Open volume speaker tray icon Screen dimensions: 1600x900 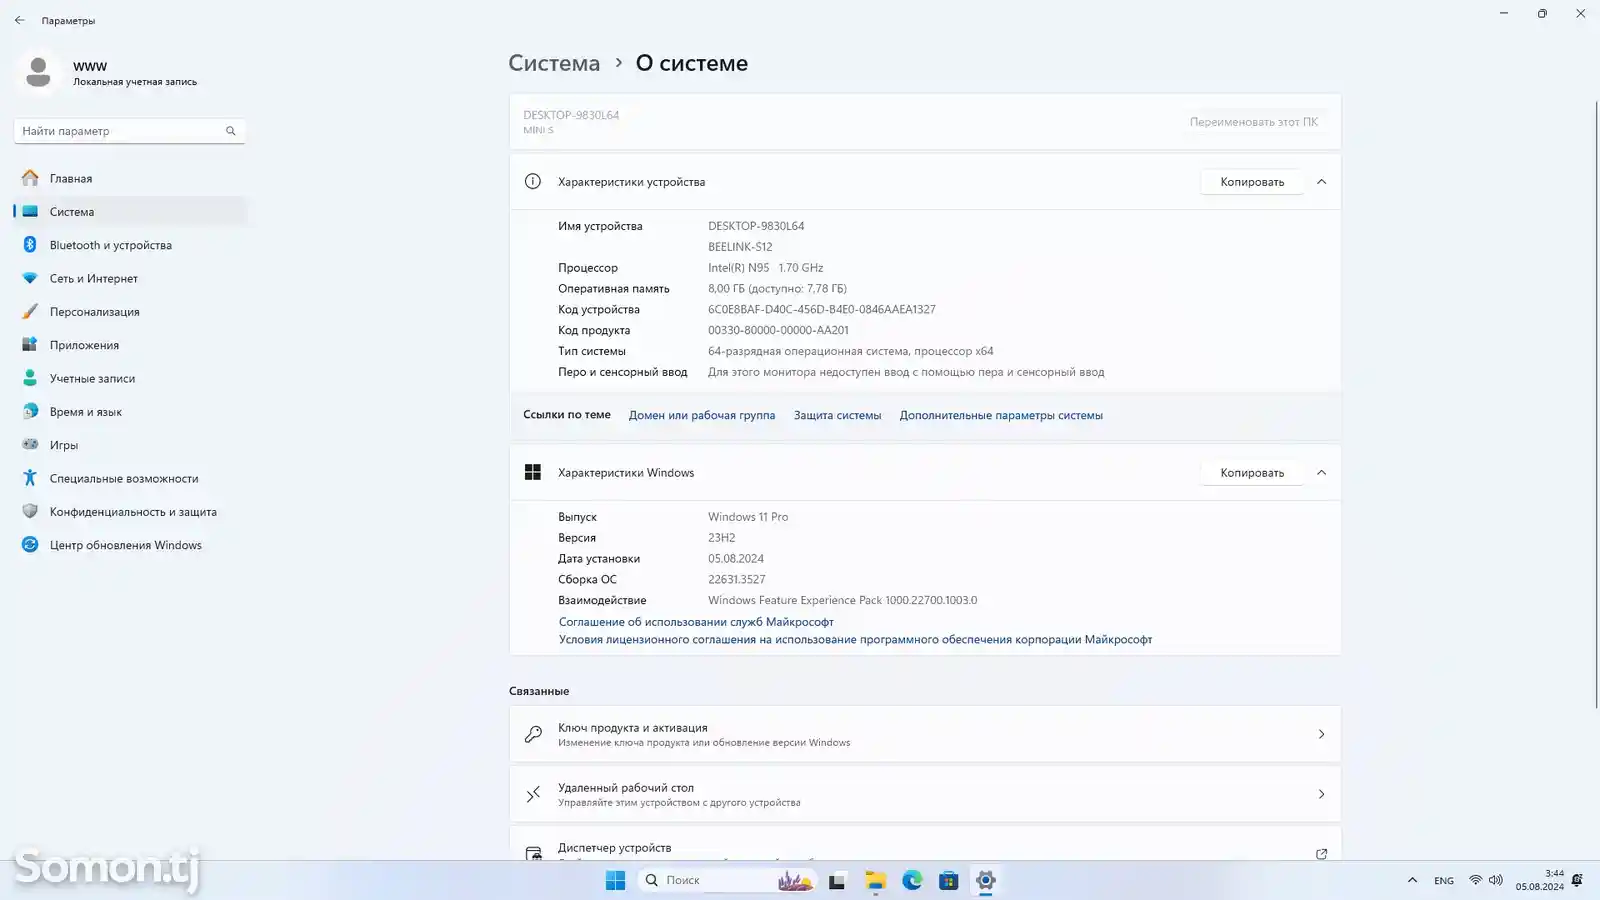pos(1495,880)
